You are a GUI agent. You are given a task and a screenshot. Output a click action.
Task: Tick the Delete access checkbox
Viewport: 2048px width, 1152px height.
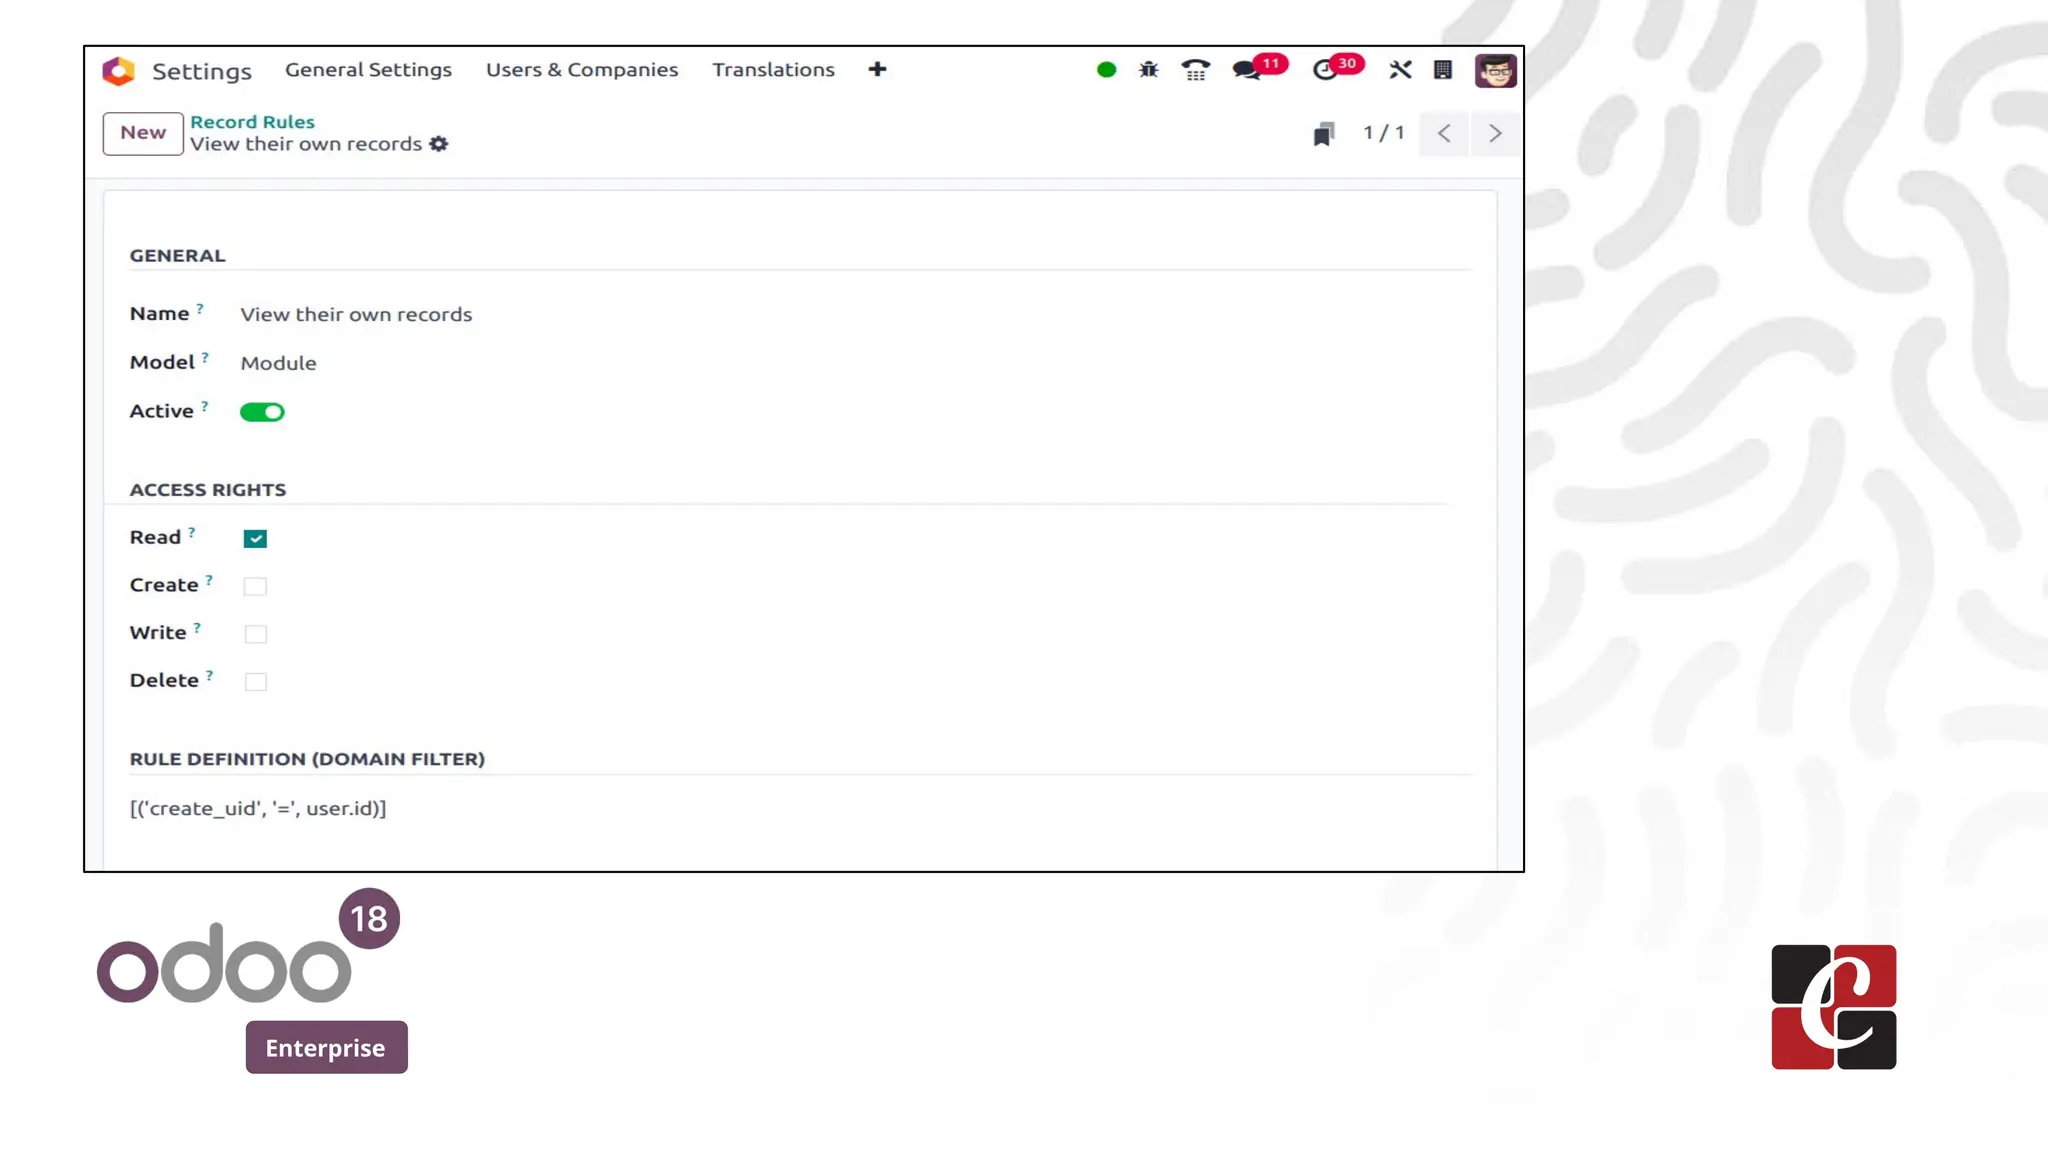(x=255, y=682)
